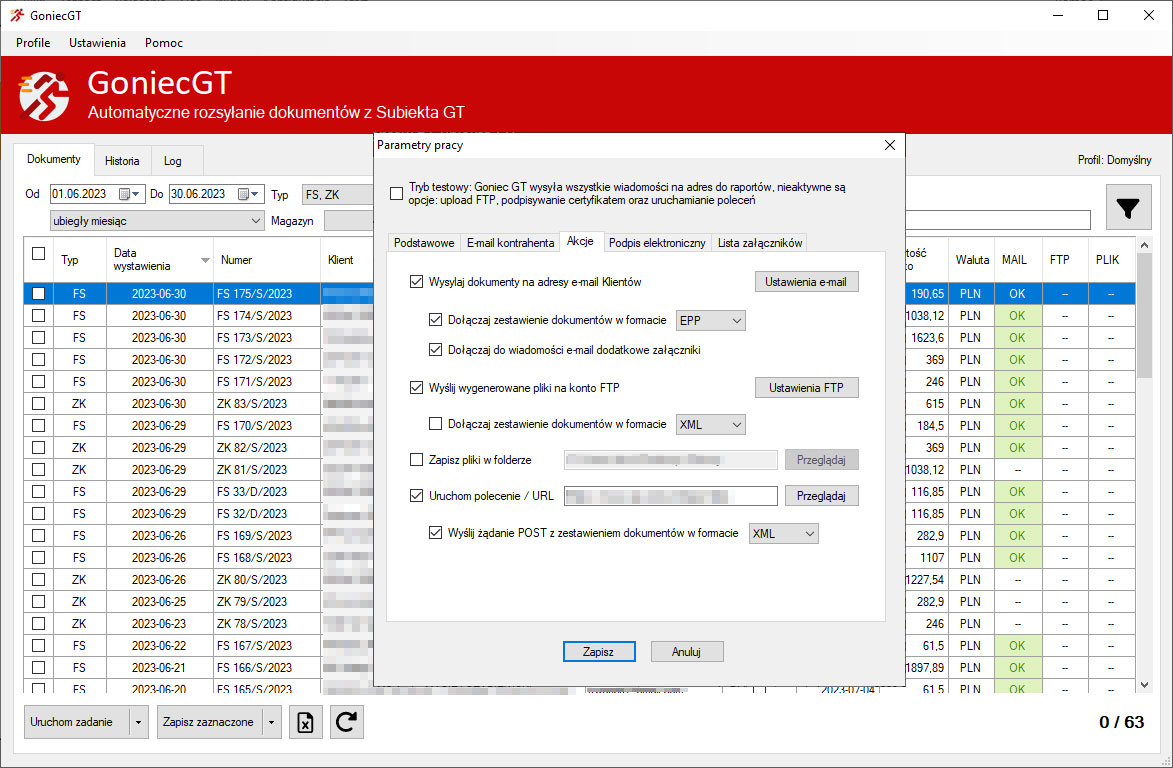
Task: Select row checkbox for FS 167/S/2023
Action: point(38,645)
